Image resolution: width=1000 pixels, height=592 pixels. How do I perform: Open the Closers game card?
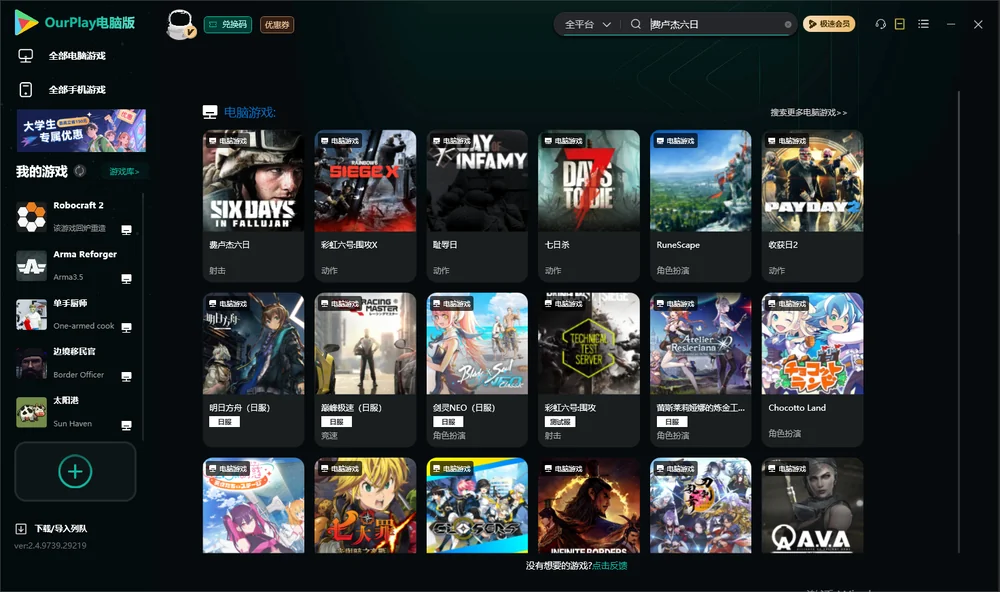point(477,505)
